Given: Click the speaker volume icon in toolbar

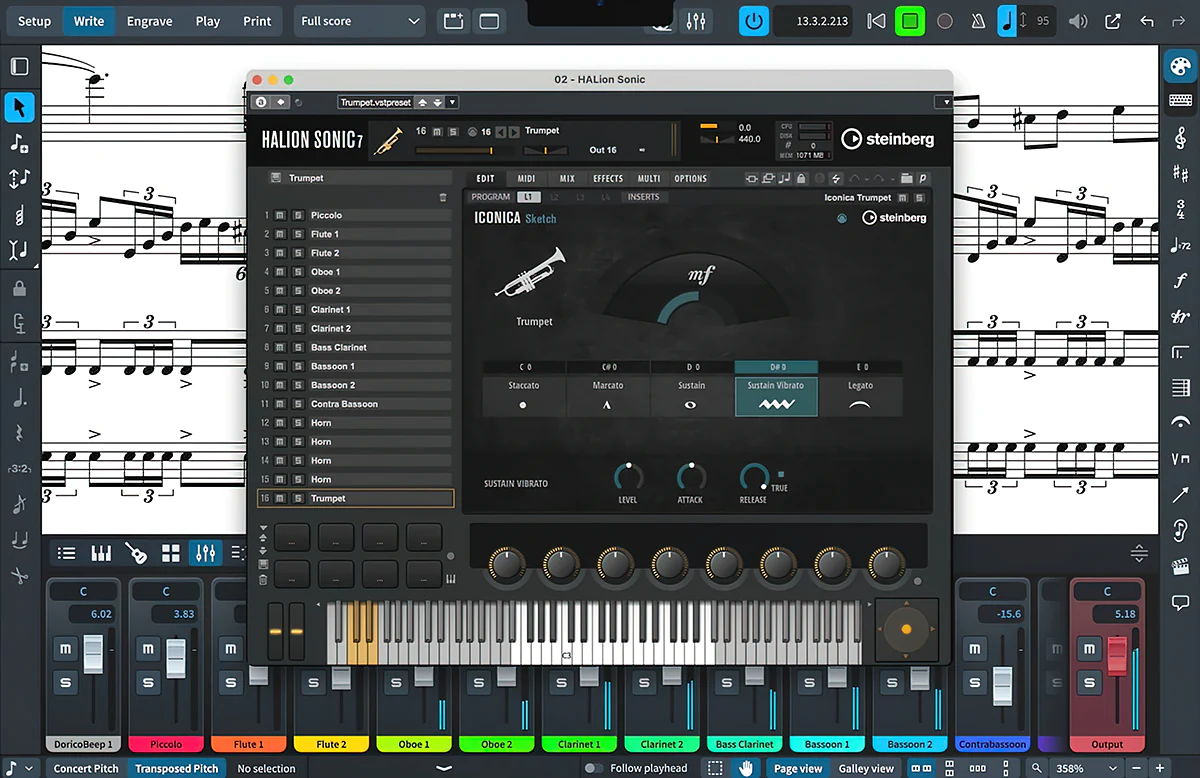Looking at the screenshot, I should coord(1078,21).
